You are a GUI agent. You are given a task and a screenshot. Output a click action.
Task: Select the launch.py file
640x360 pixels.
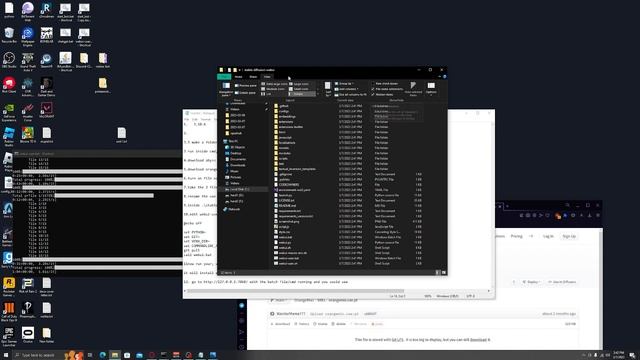click(x=284, y=195)
